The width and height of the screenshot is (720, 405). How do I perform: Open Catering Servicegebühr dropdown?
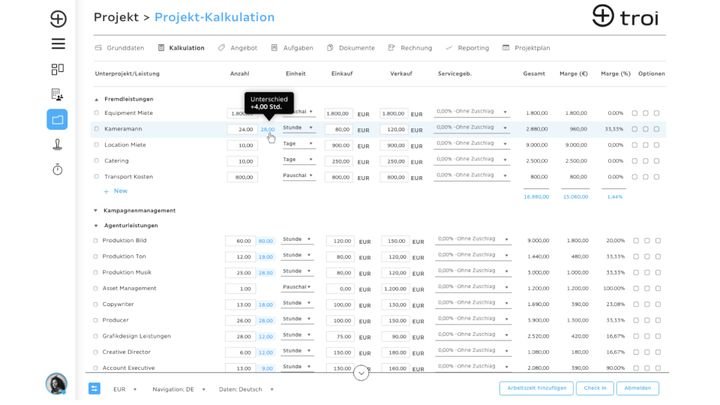coord(472,159)
